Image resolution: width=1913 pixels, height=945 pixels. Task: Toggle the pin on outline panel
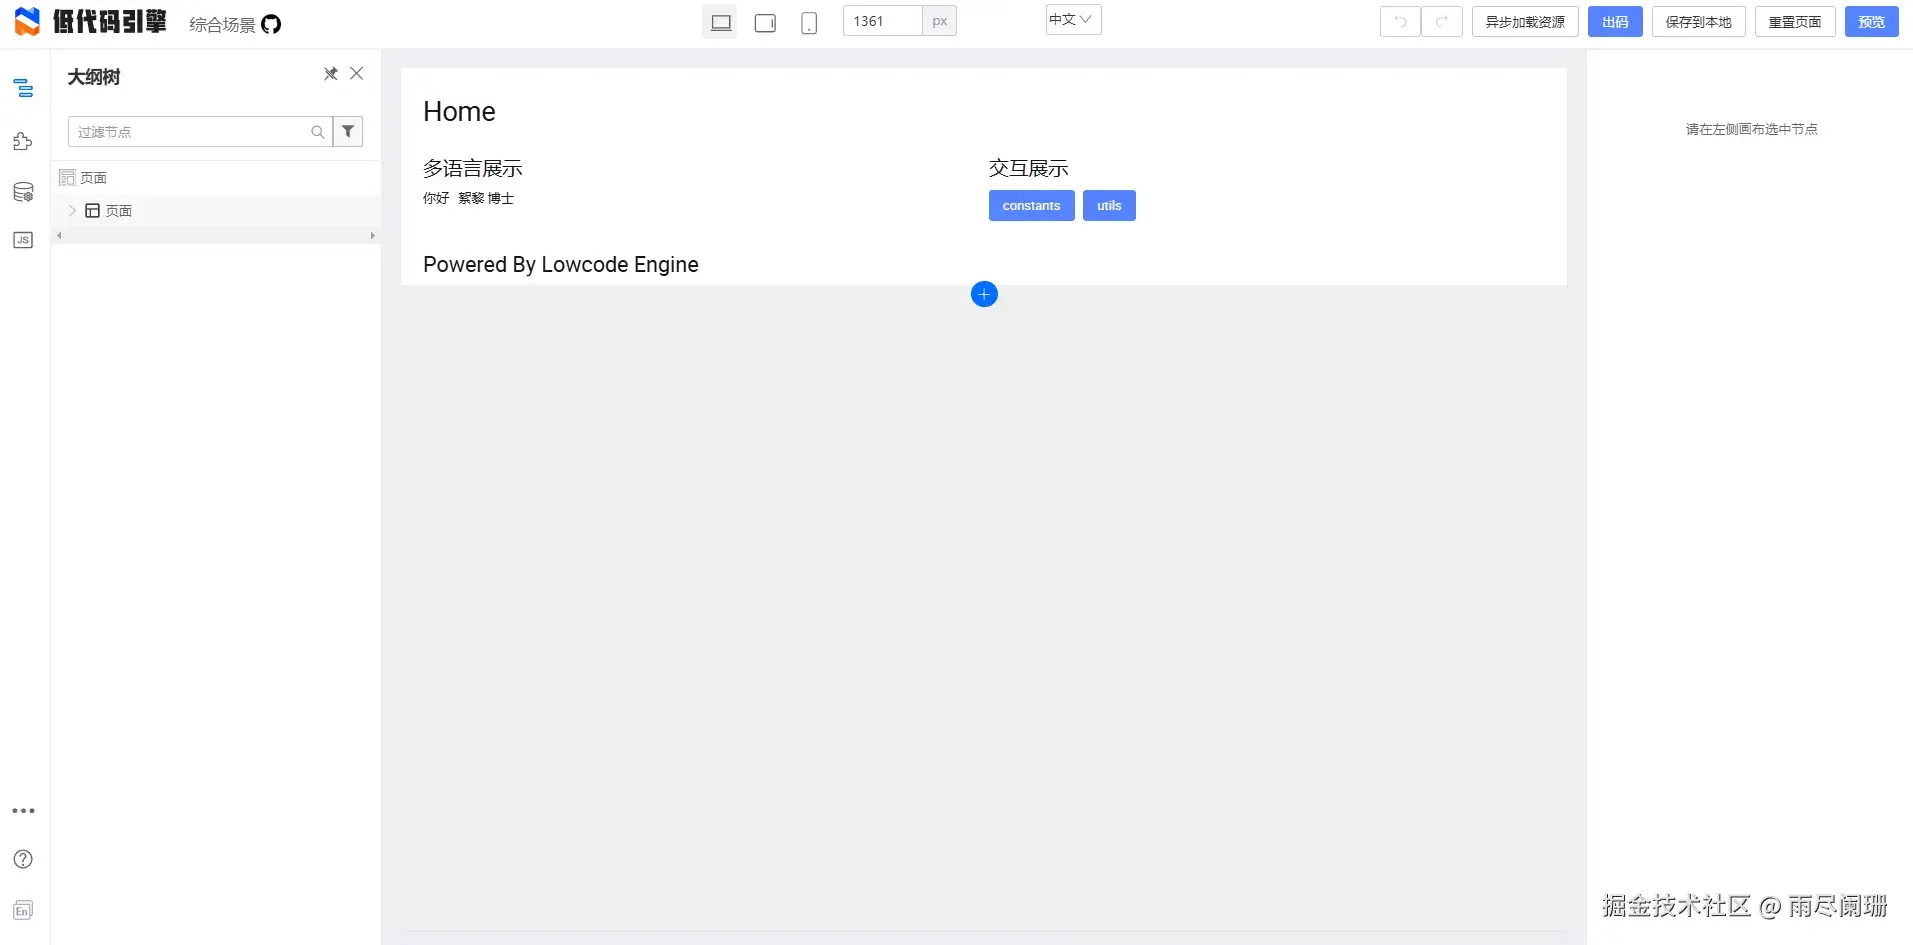[x=330, y=74]
